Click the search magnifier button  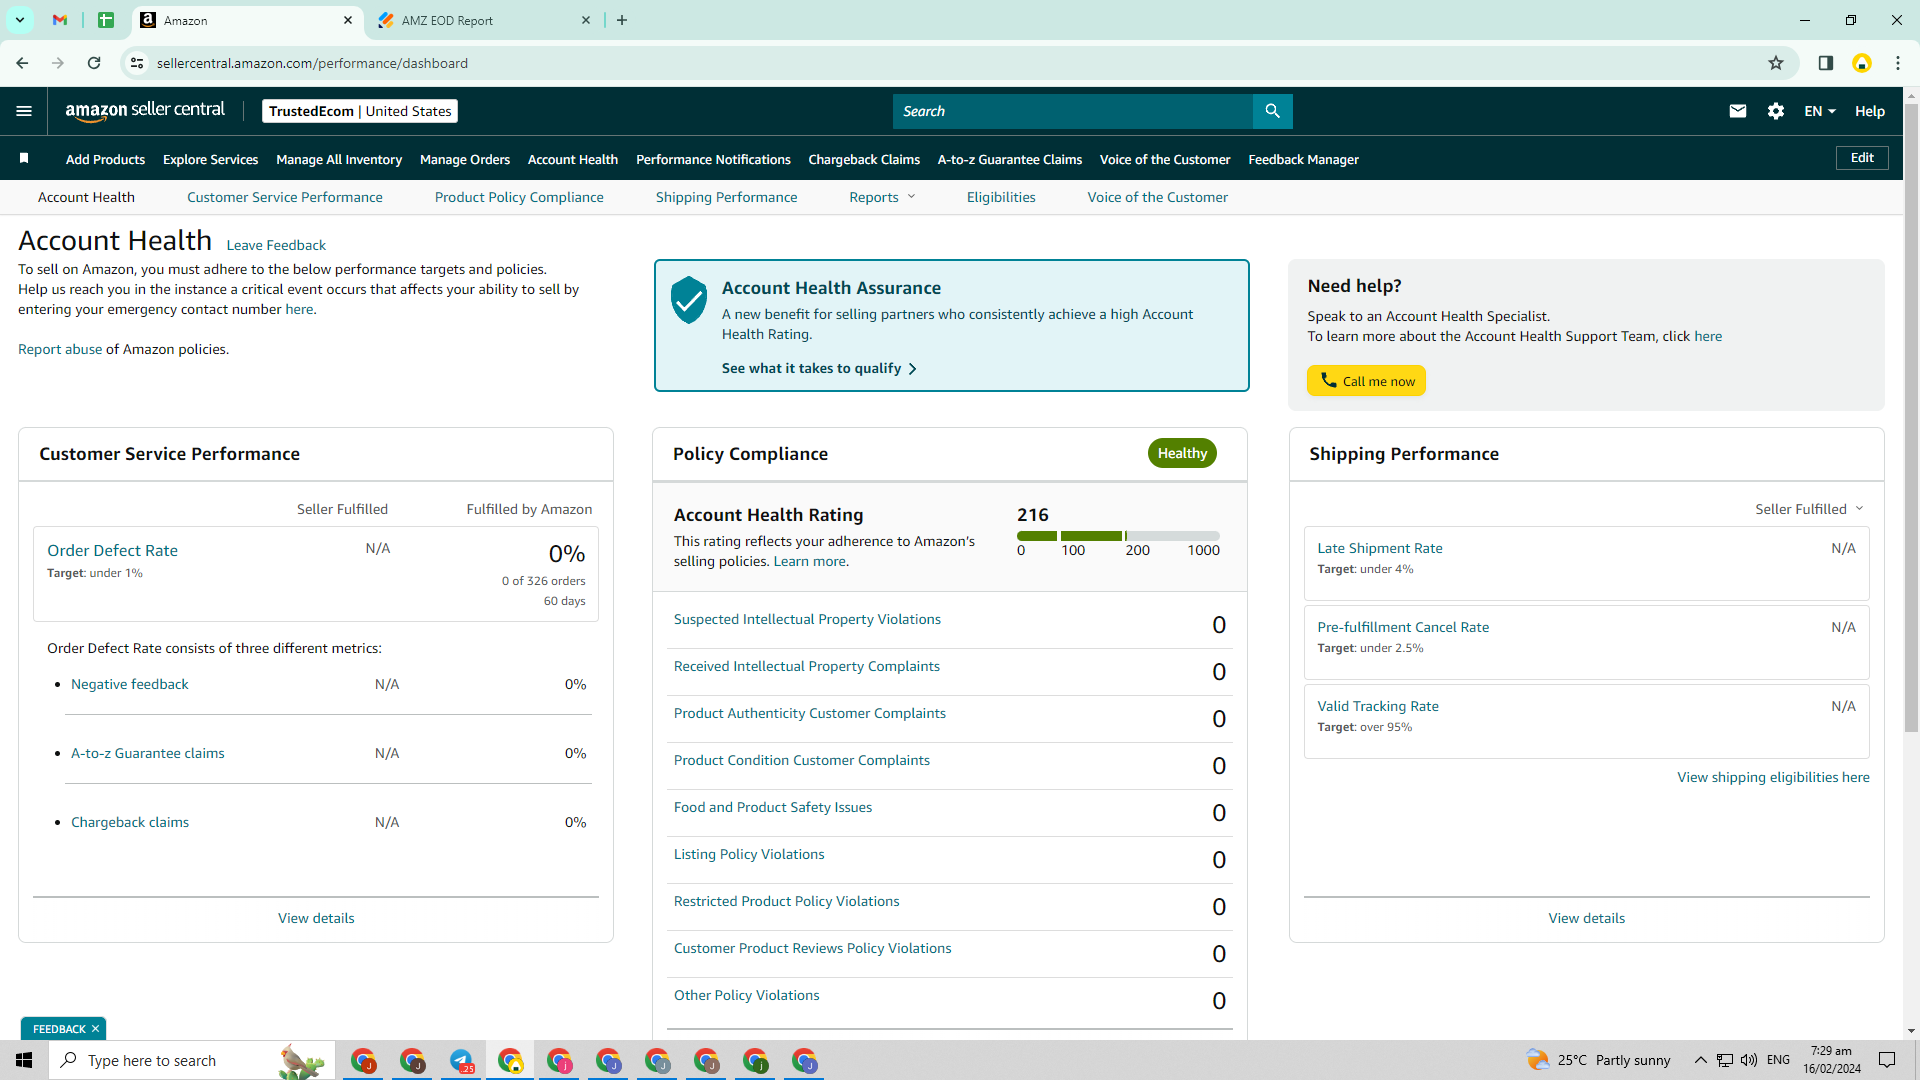(1272, 111)
